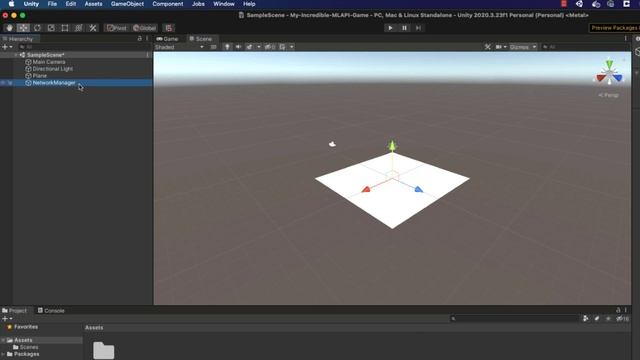
Task: Open the Project tab
Action: (14, 311)
